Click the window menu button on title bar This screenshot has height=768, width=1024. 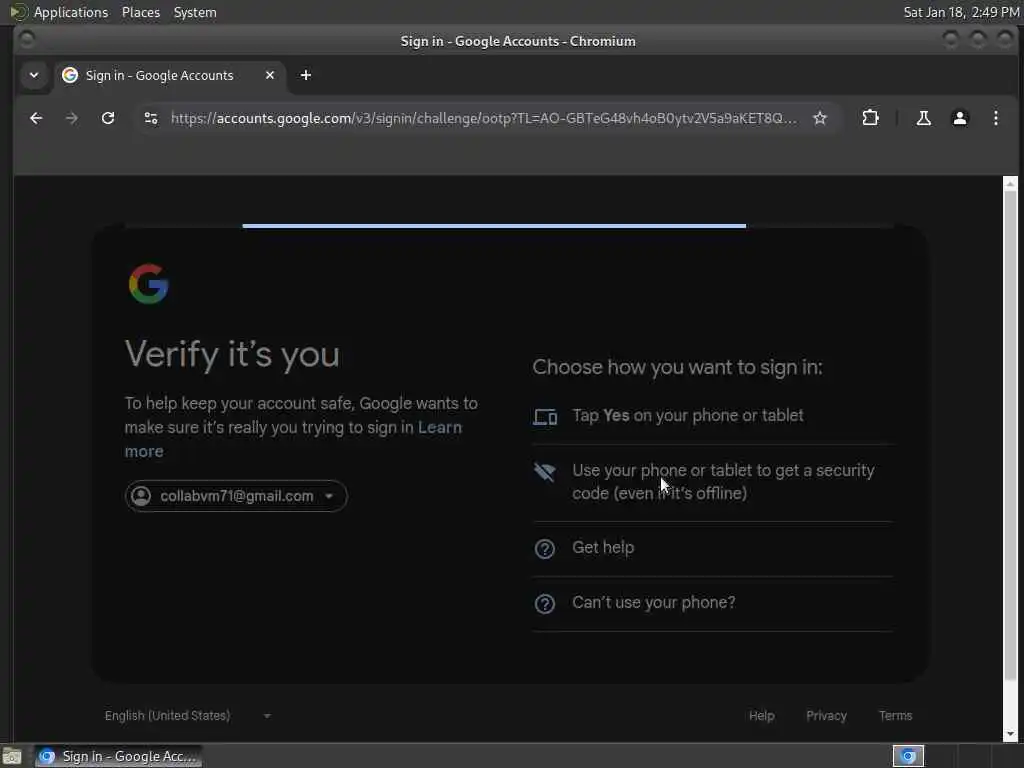[x=27, y=40]
